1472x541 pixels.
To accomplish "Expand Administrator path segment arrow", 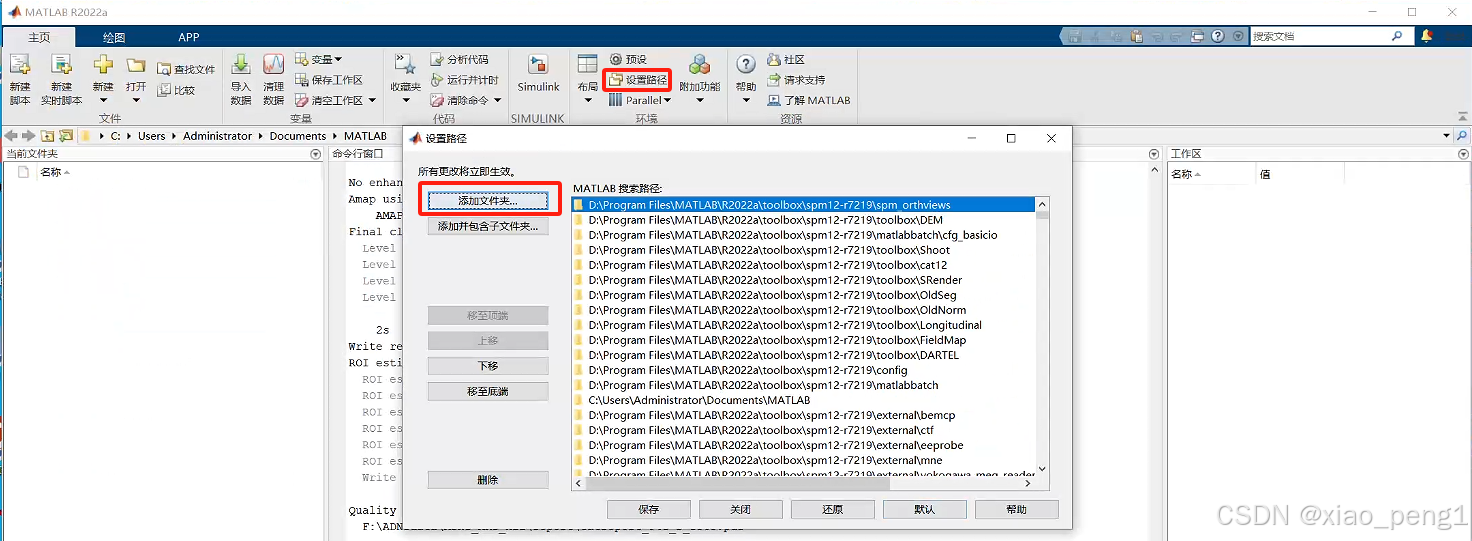I will coord(260,136).
